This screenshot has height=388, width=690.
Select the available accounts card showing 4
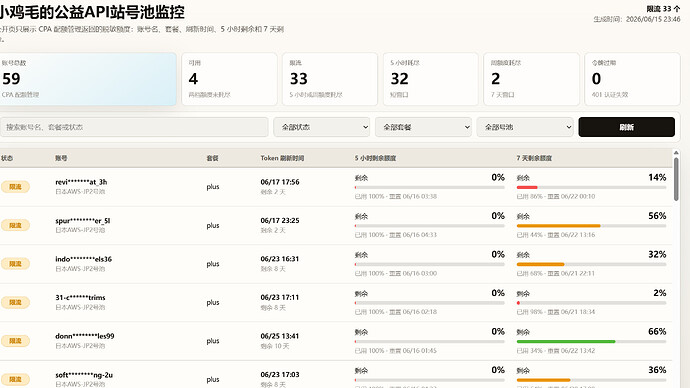tap(229, 79)
